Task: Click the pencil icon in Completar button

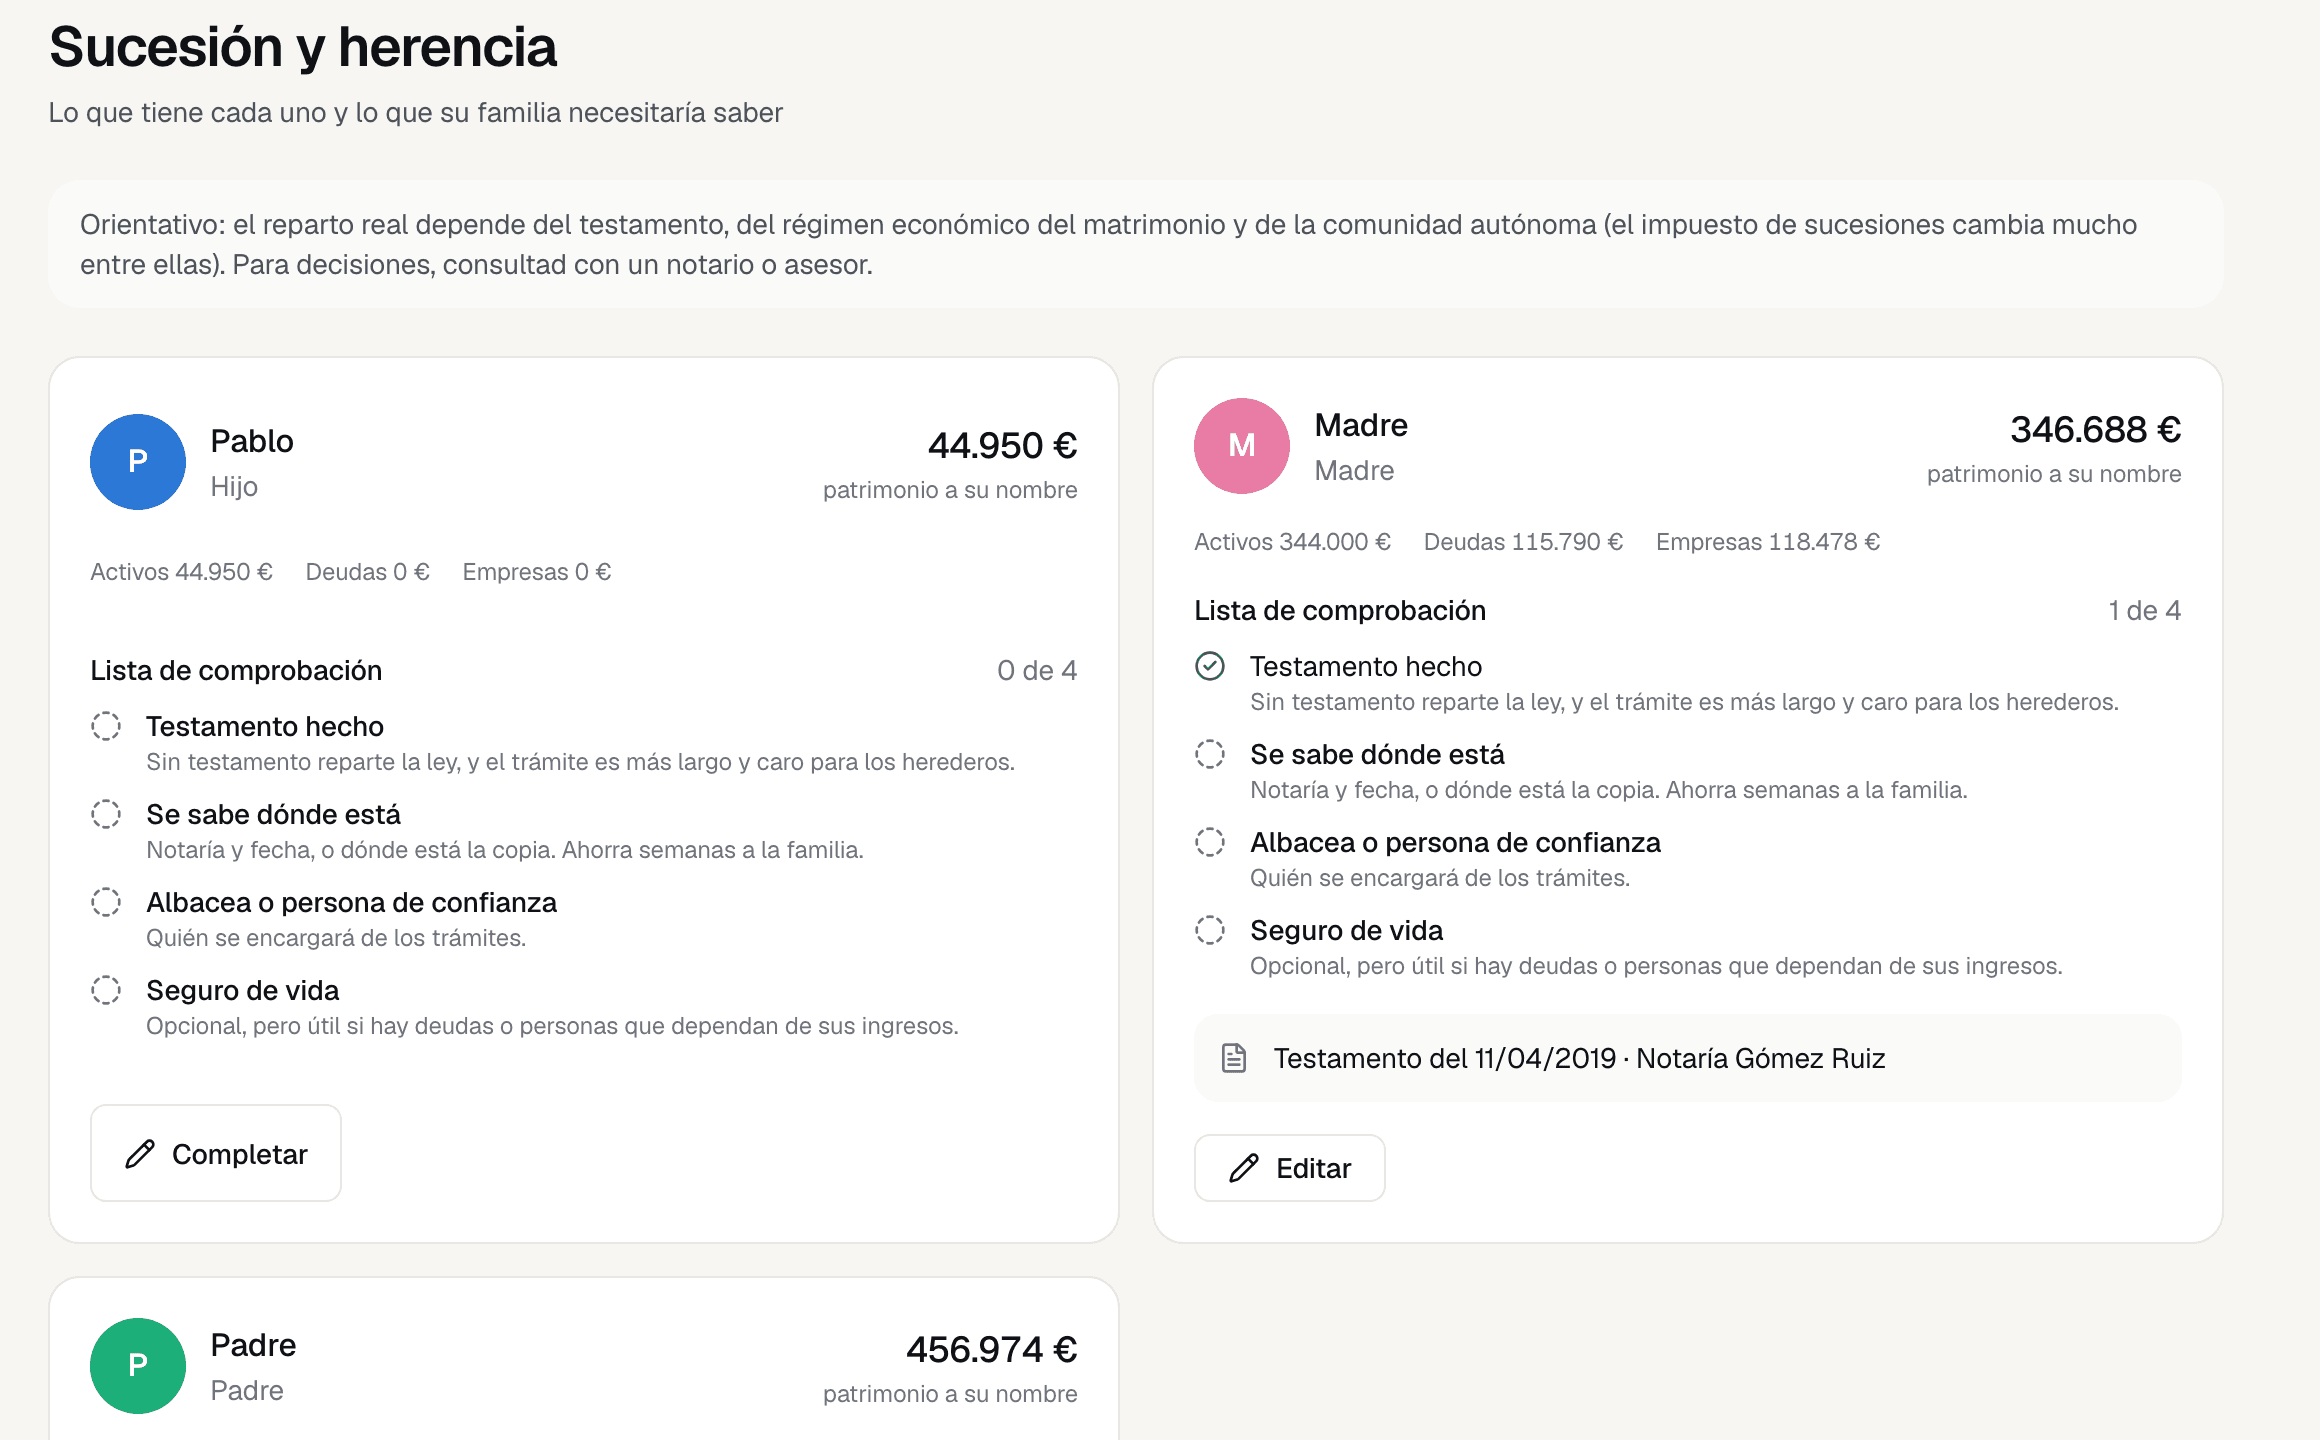Action: [x=140, y=1154]
